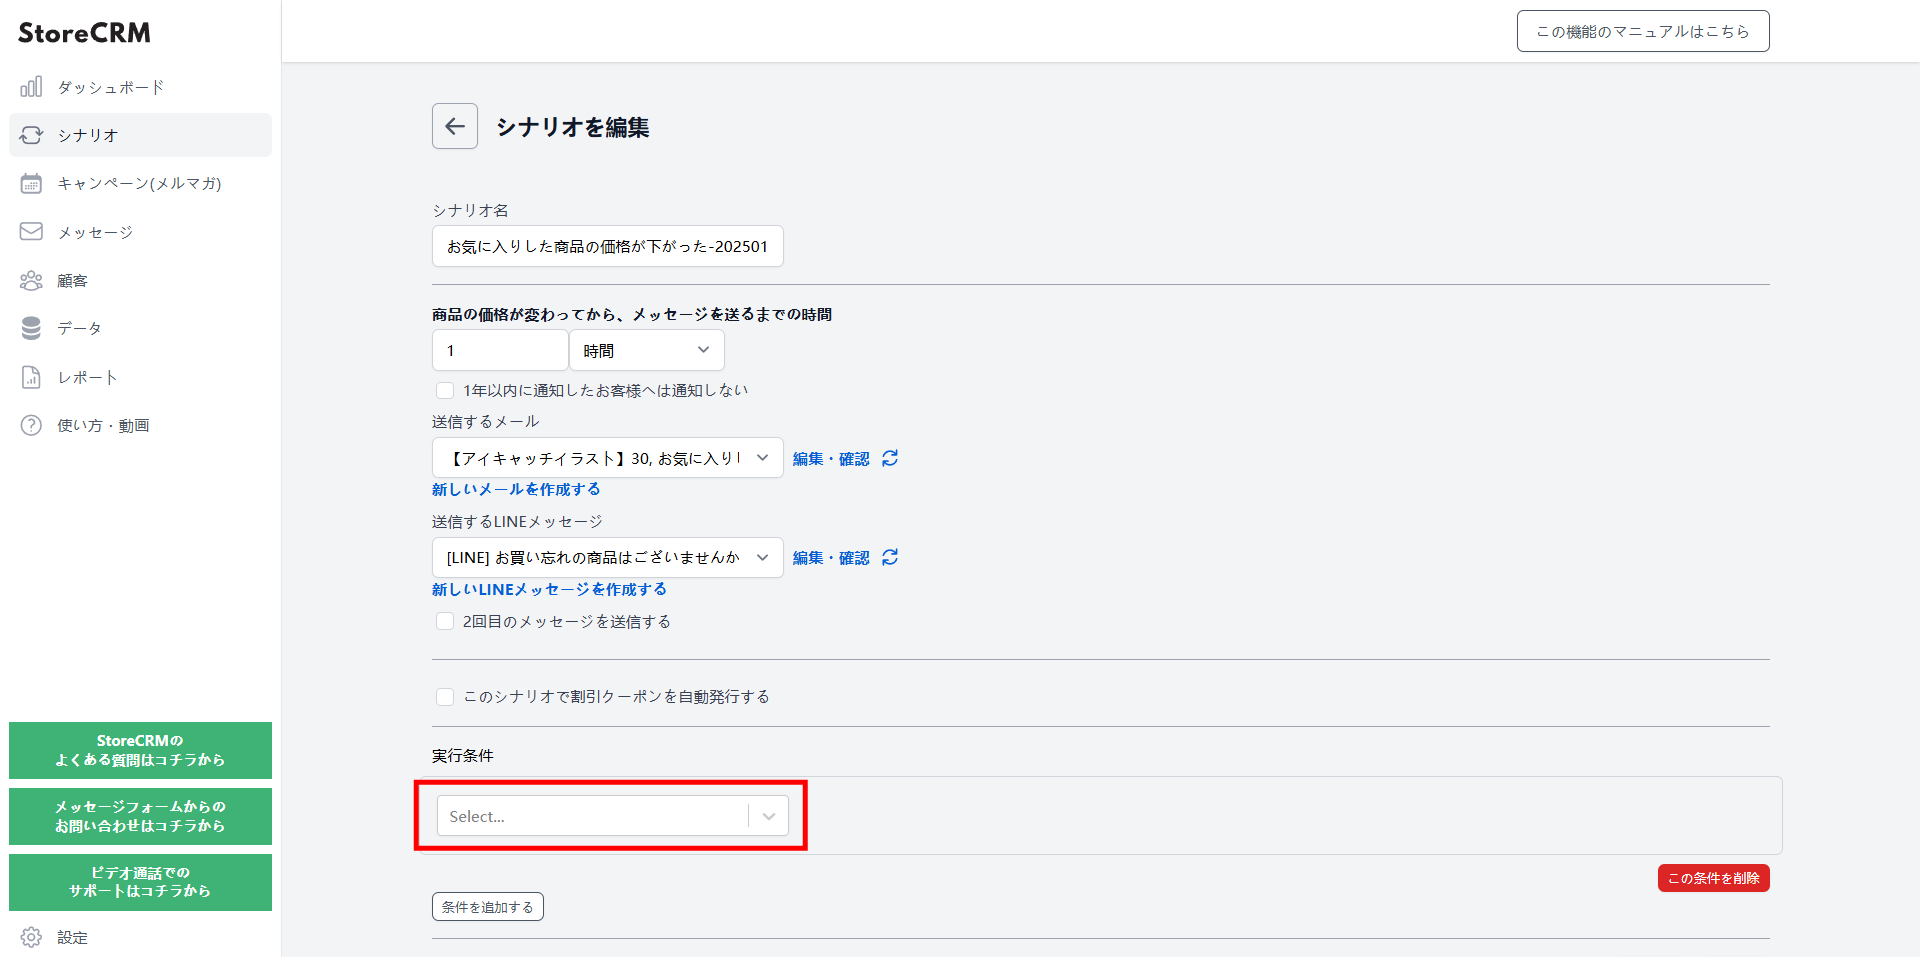
Task: Click ビデオ通話でのサポート green button
Action: click(140, 882)
